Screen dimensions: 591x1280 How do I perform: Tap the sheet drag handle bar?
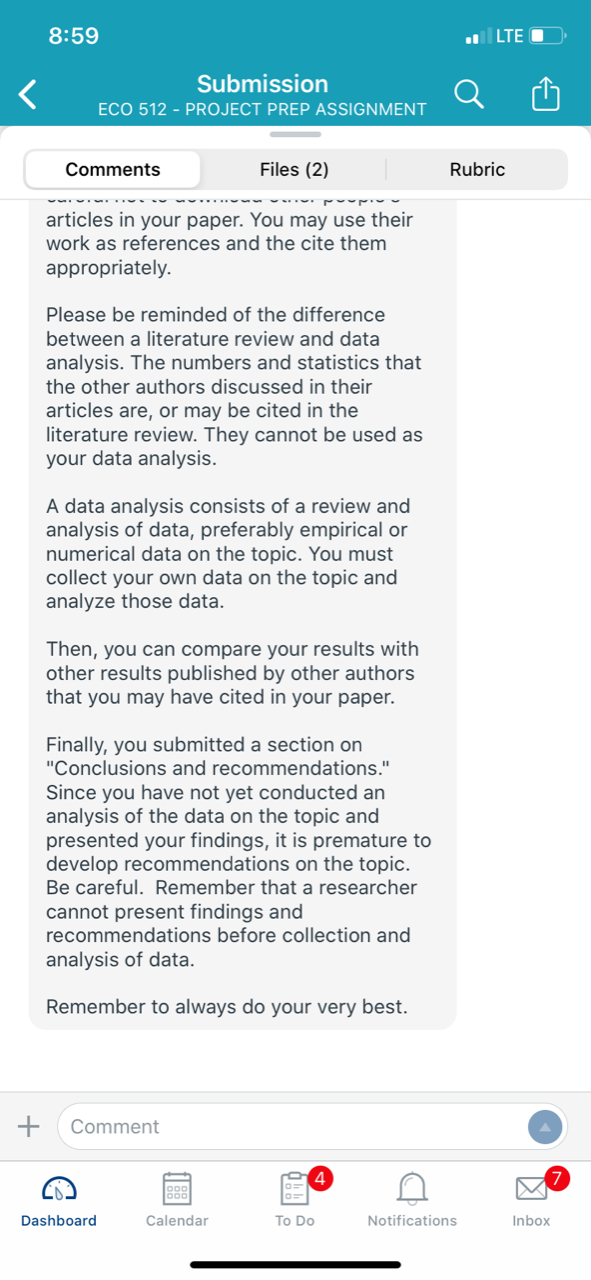coord(295,134)
